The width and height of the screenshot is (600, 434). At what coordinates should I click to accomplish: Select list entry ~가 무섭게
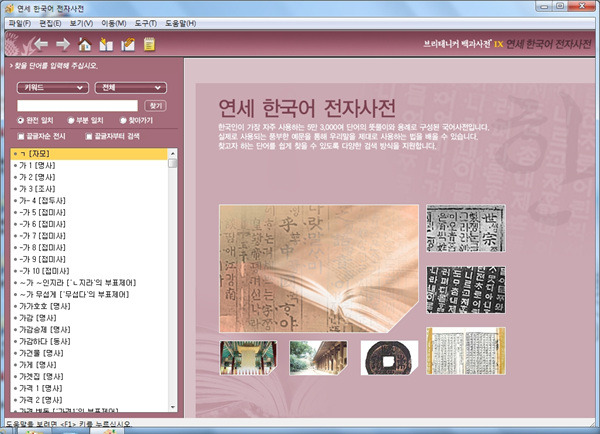coord(89,294)
